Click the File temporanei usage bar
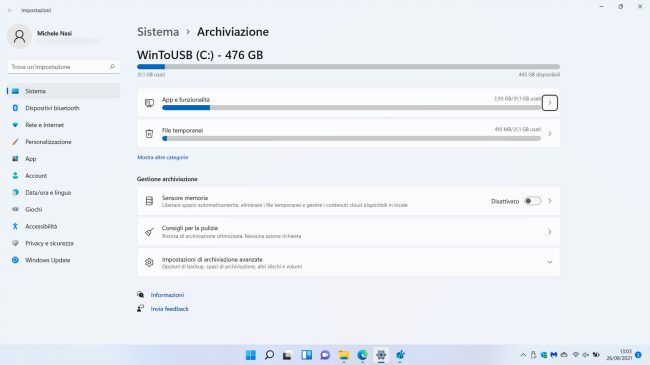 click(352, 139)
